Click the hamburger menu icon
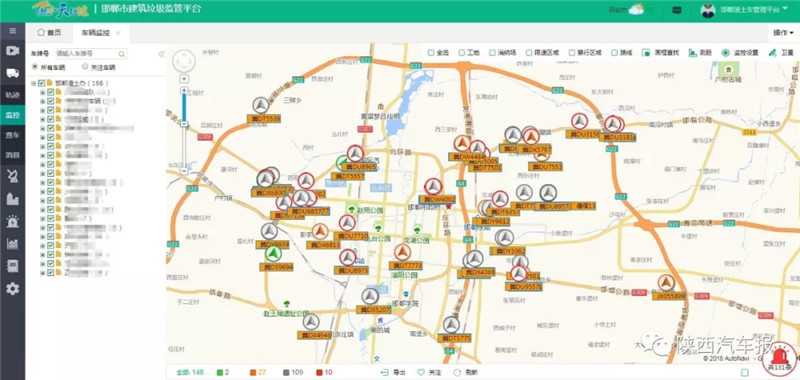 pos(12,31)
